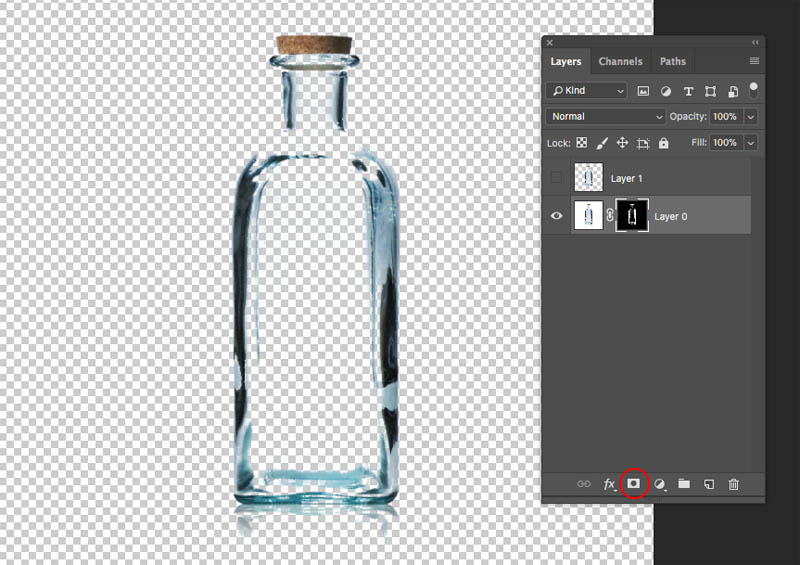Open the Opacity slider dropdown arrow
The image size is (800, 565).
tap(751, 117)
